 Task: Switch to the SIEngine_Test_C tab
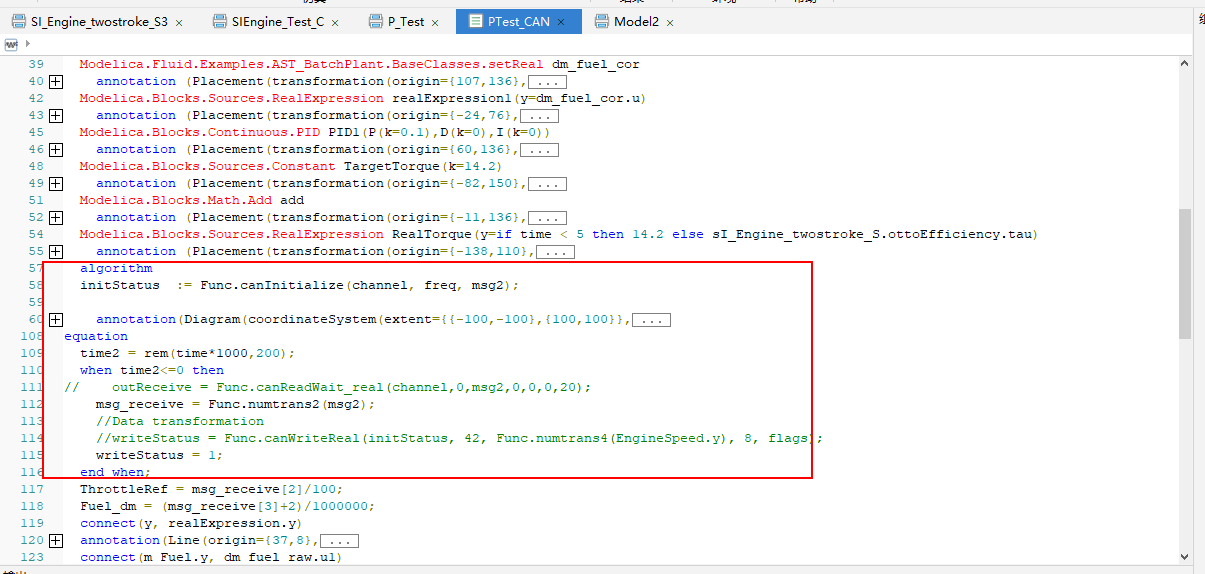point(277,21)
